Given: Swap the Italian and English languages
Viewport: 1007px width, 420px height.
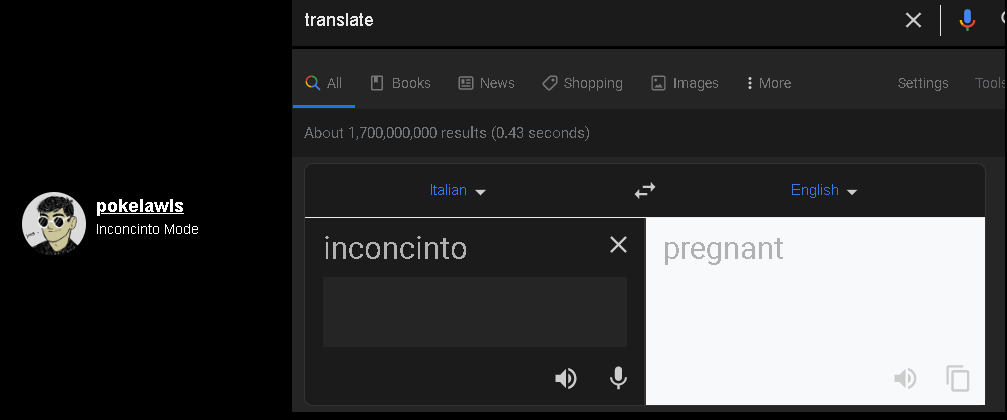Looking at the screenshot, I should click(645, 190).
